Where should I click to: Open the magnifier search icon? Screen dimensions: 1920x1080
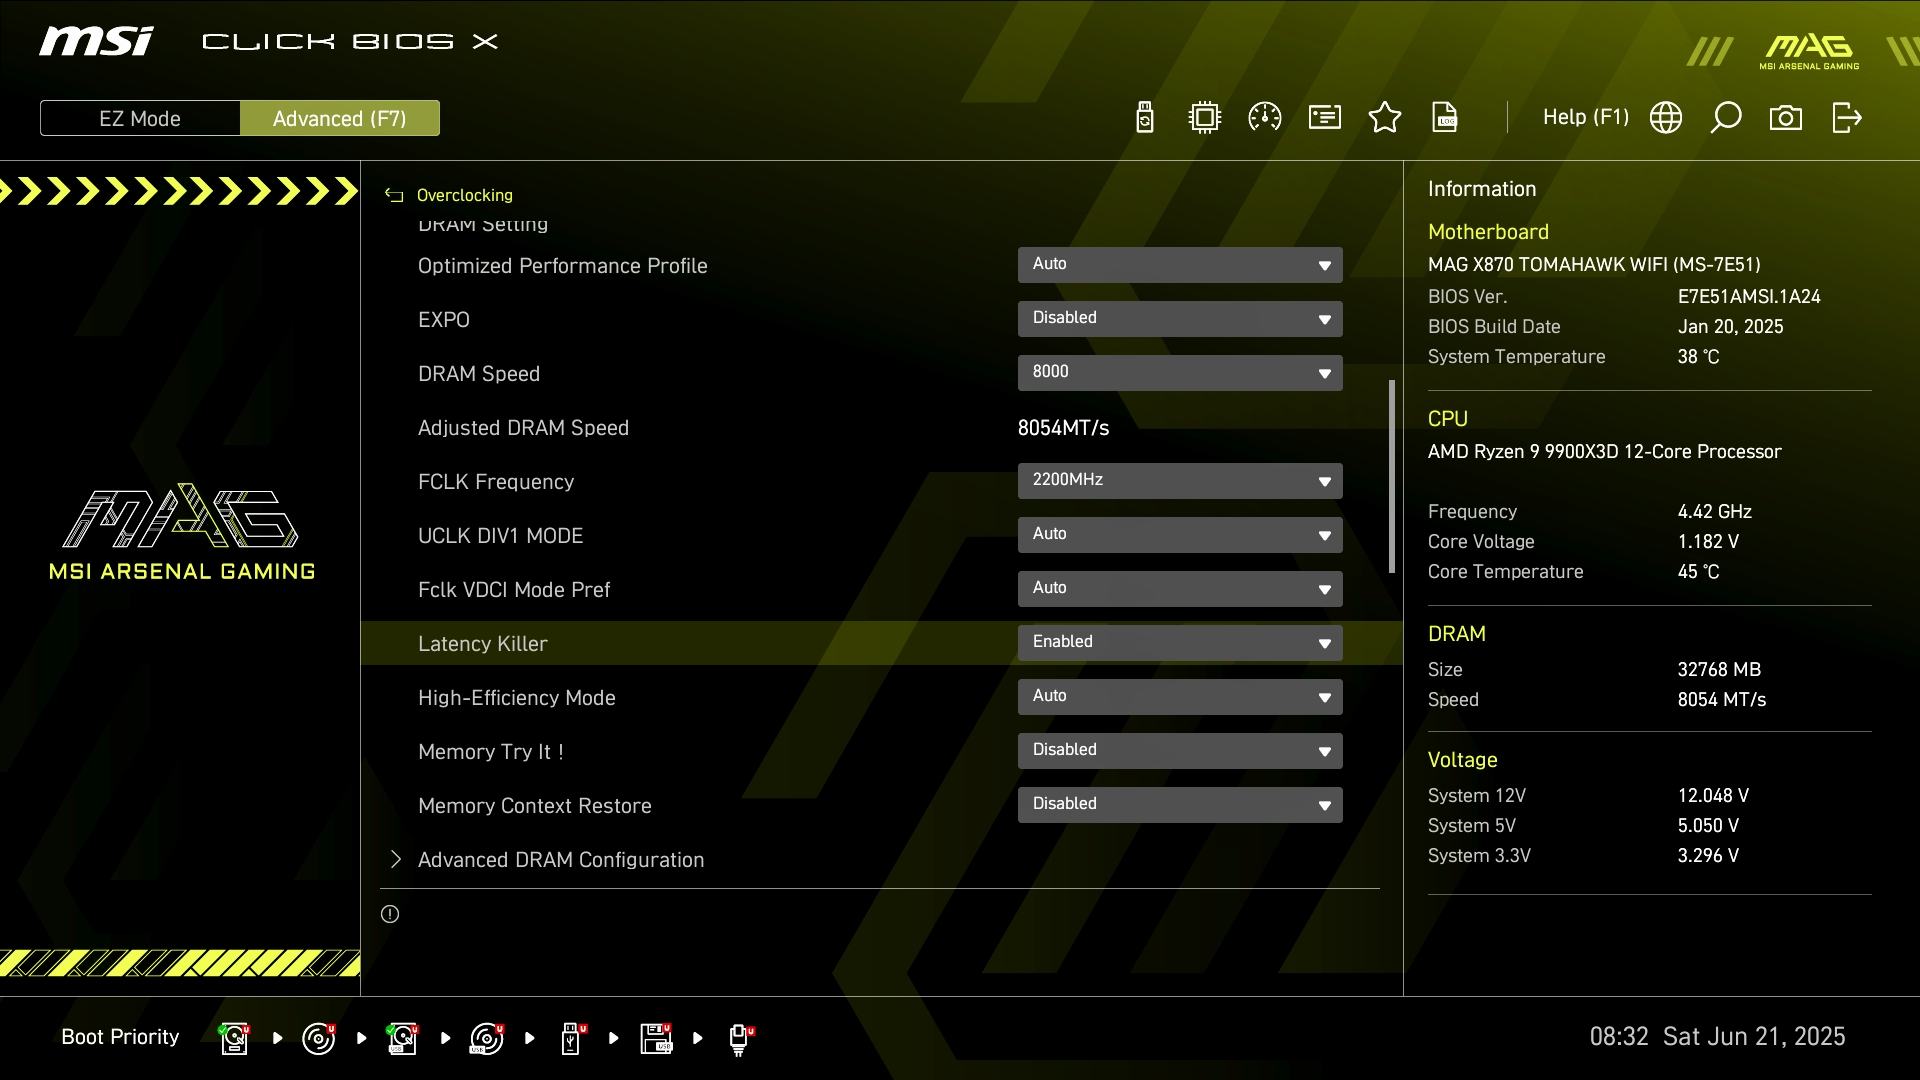(1726, 118)
